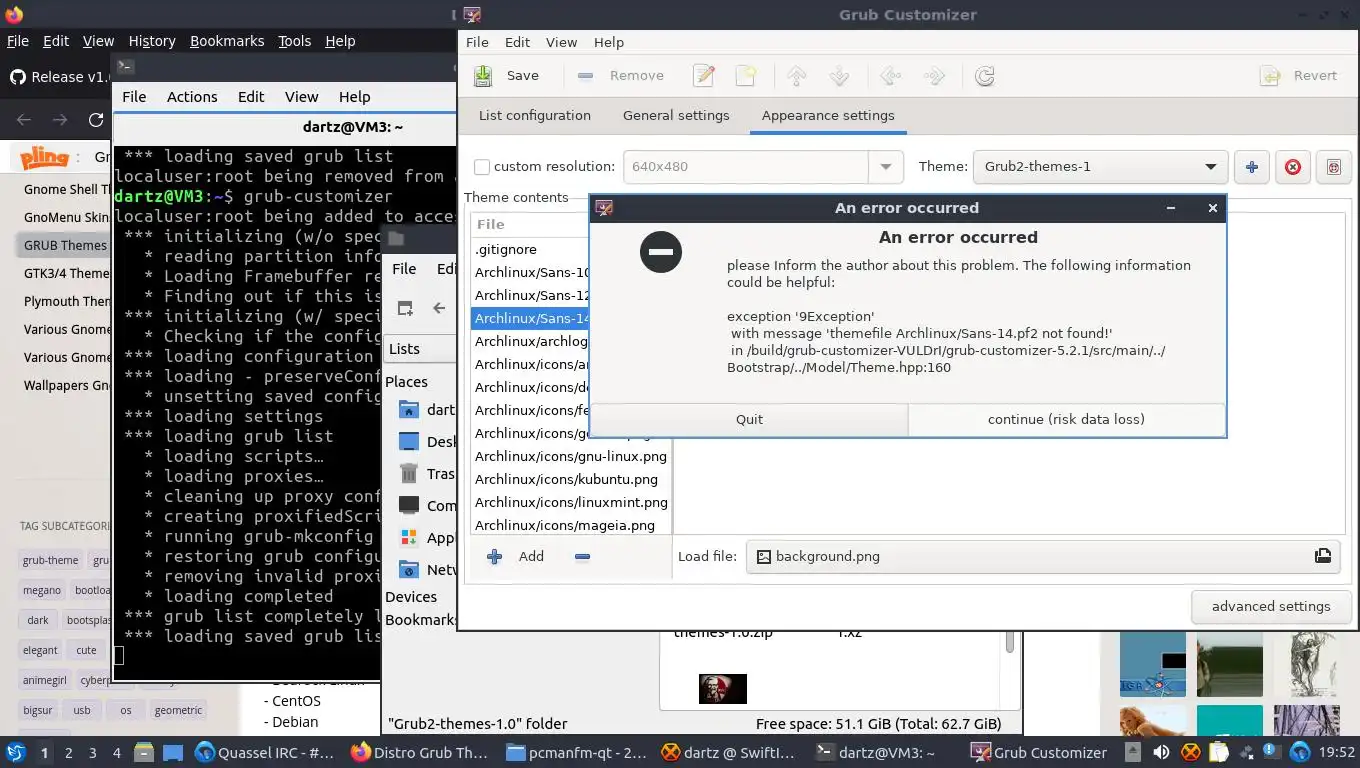Click the grub-theme tag
Screen dimensions: 1360x768
pos(50,560)
